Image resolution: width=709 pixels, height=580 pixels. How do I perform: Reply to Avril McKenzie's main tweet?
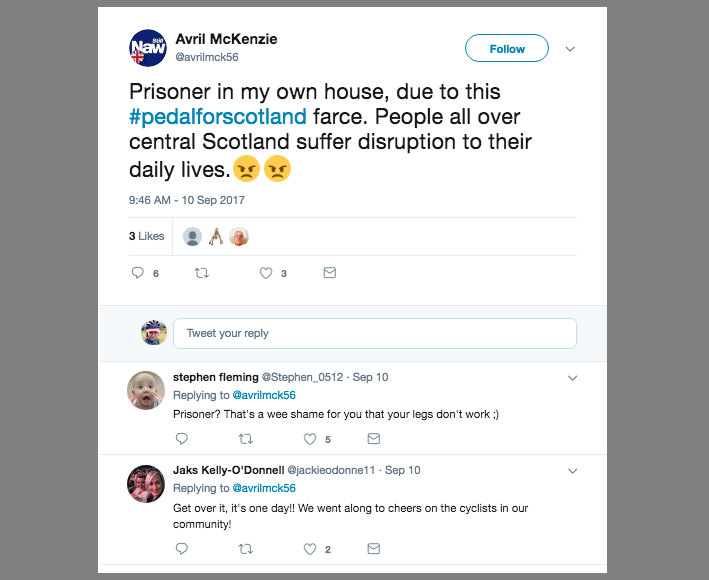[138, 273]
